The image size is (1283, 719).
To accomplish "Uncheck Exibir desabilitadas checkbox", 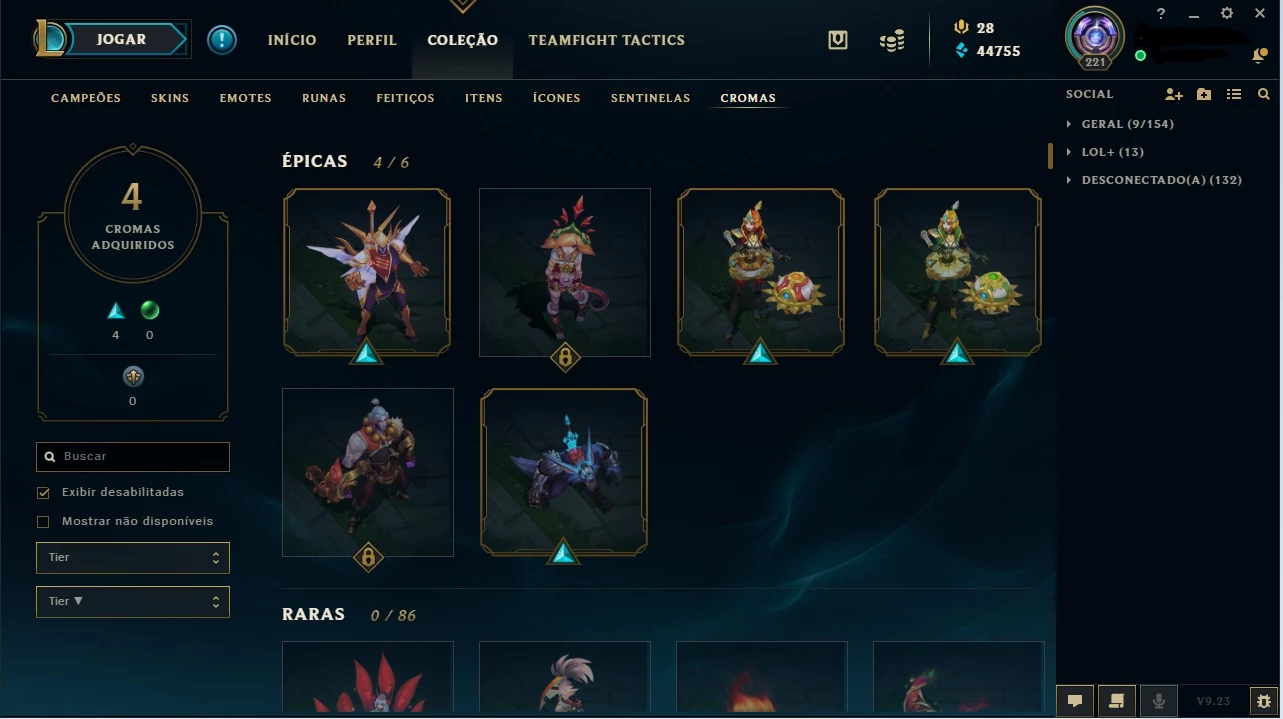I will tap(43, 492).
